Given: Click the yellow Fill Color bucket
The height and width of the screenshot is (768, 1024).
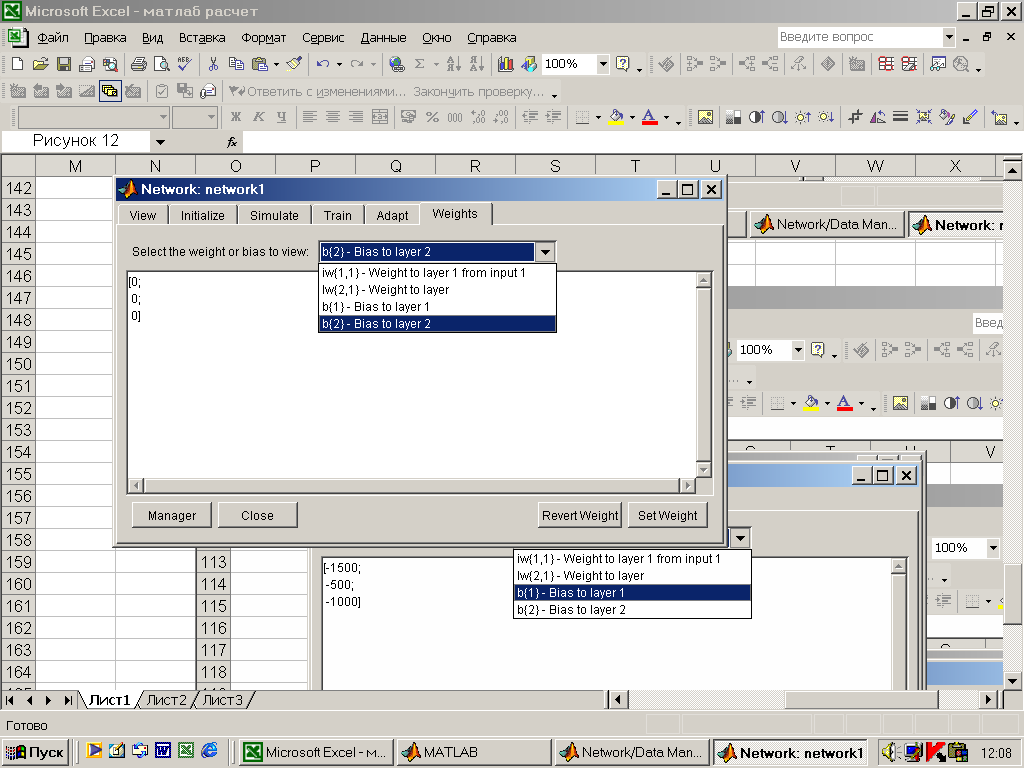Looking at the screenshot, I should pyautogui.click(x=616, y=118).
